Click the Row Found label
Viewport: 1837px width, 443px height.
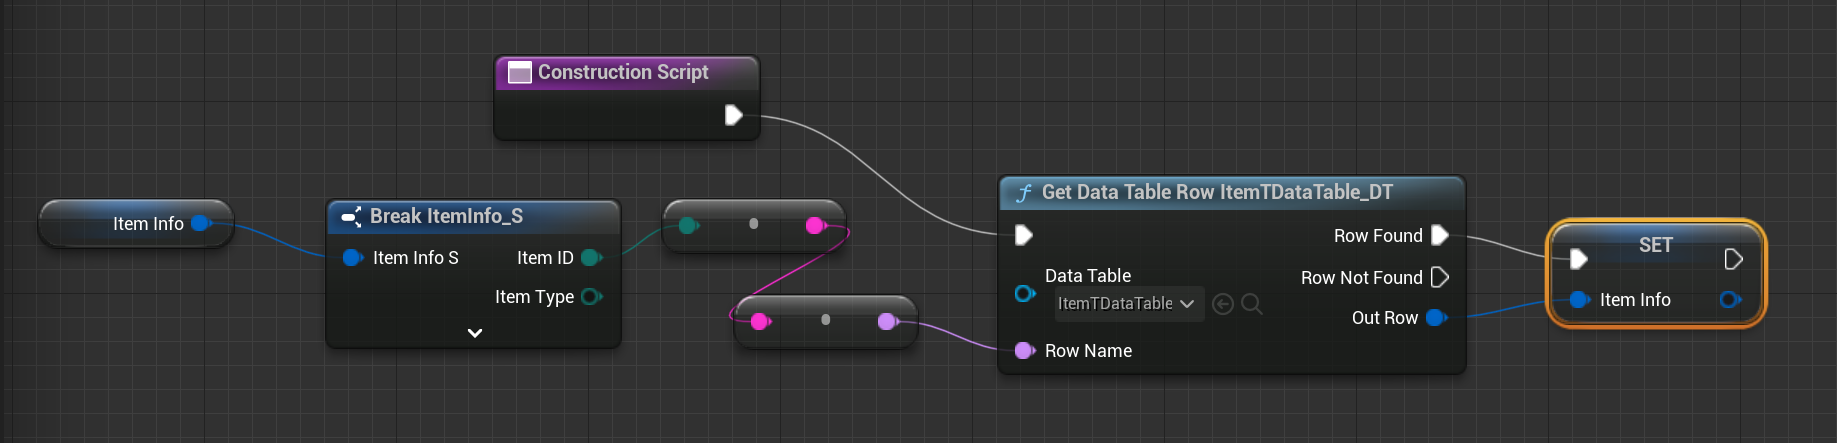pyautogui.click(x=1377, y=236)
